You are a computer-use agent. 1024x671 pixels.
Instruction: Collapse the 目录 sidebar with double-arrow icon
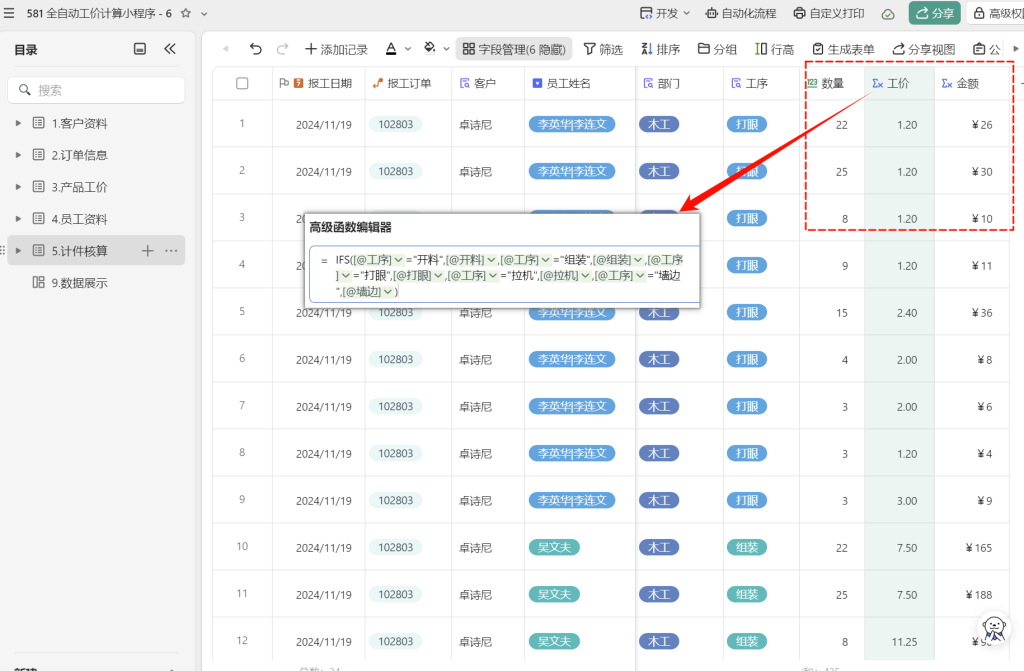click(170, 49)
